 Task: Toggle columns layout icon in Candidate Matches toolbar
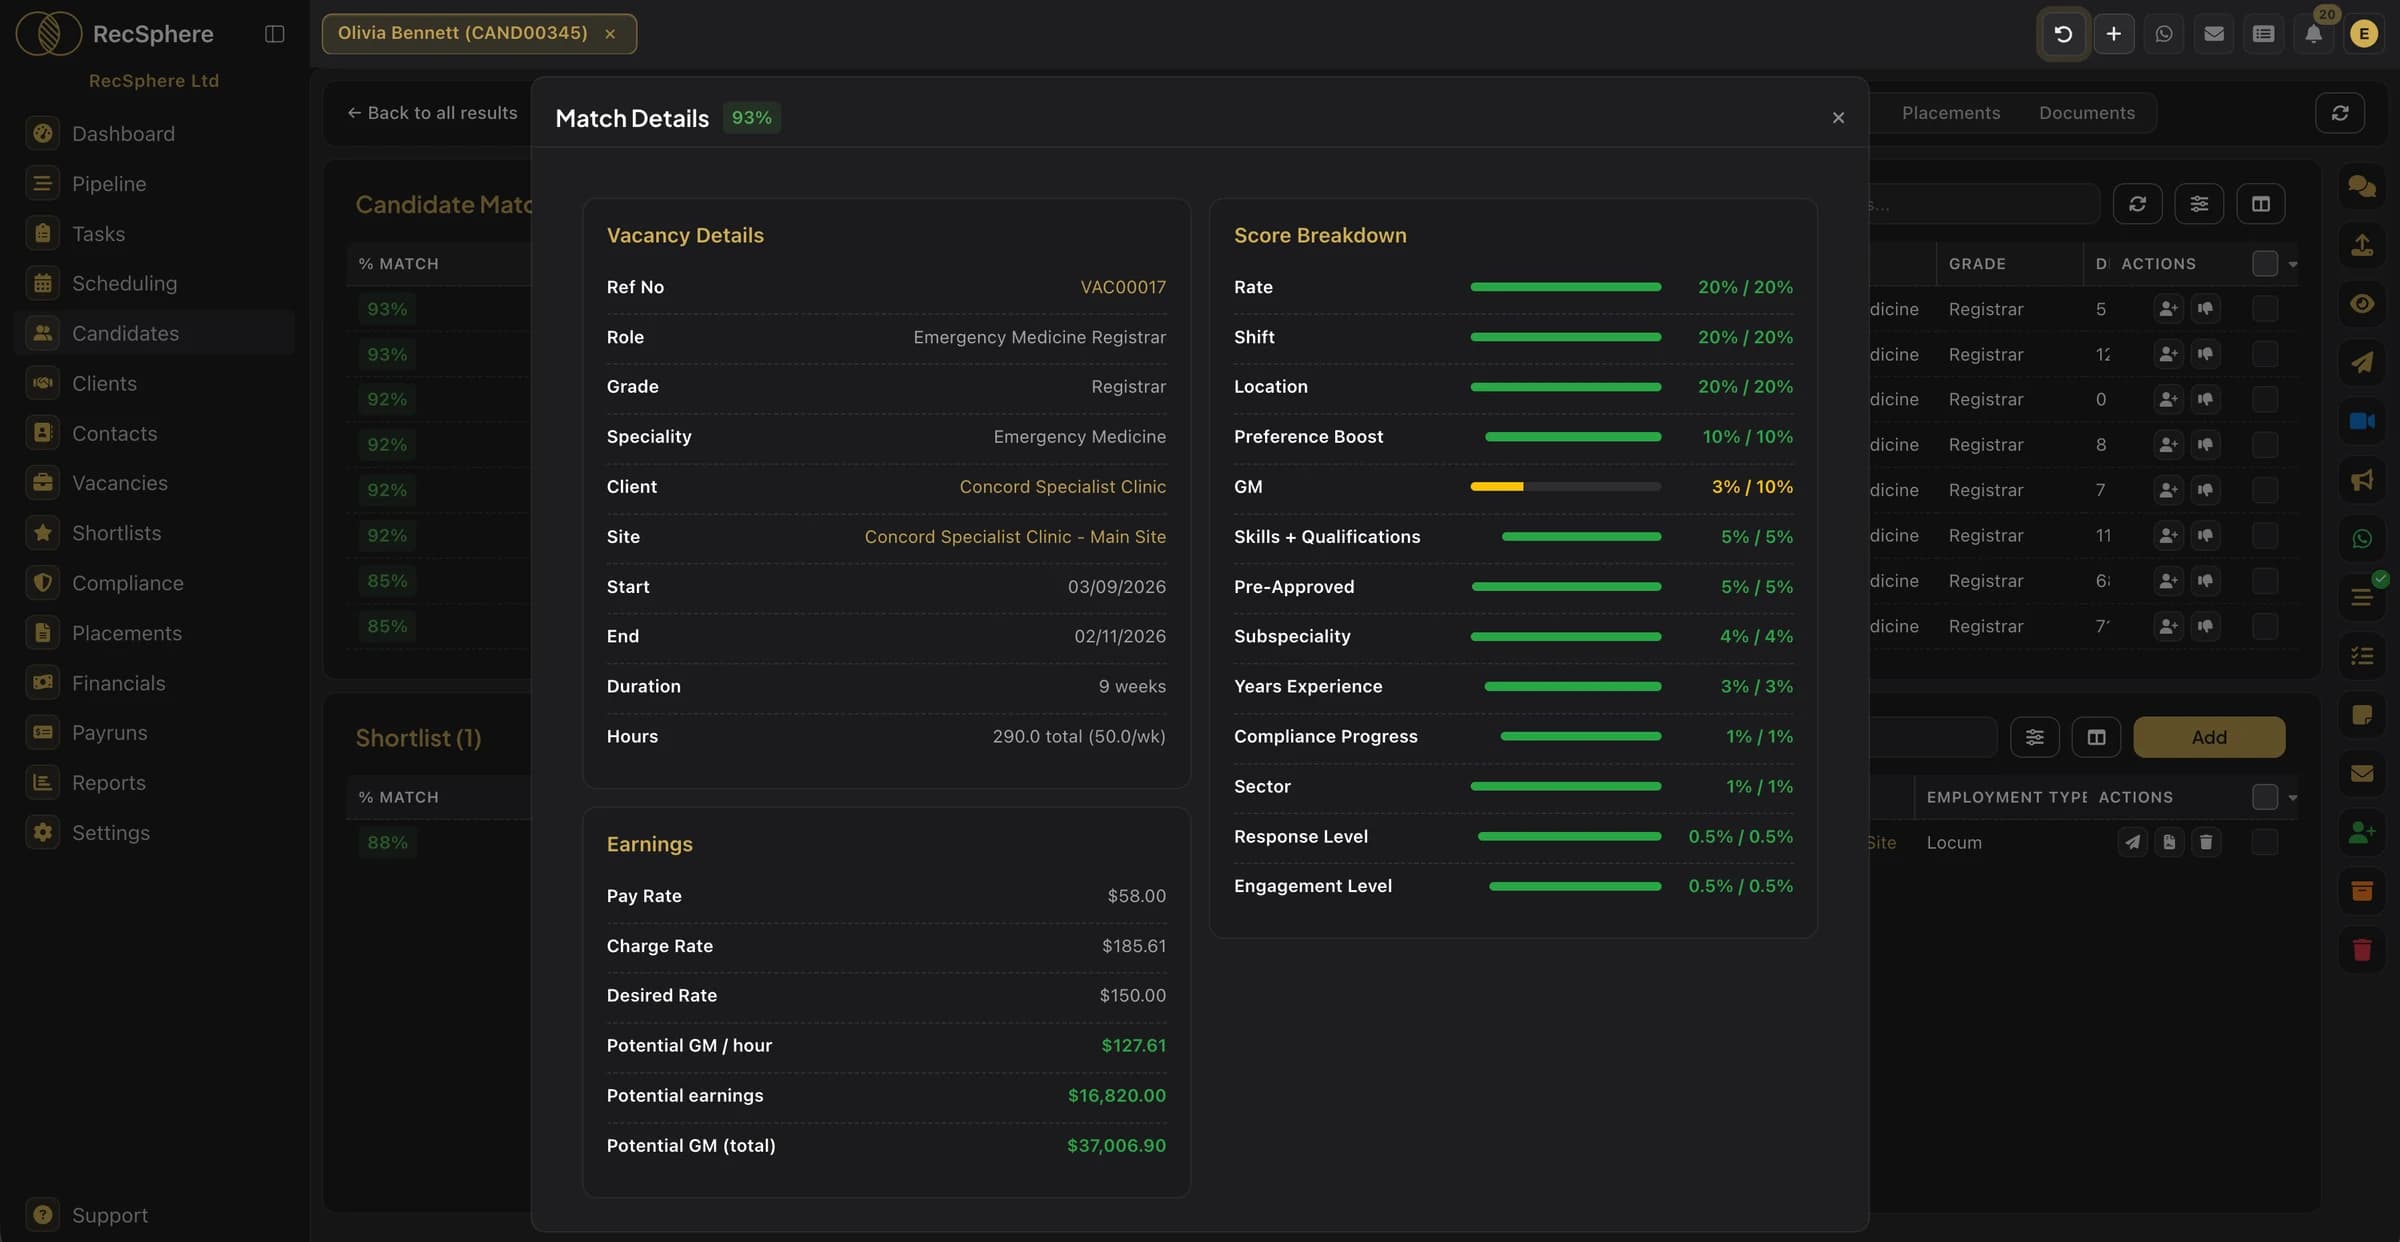click(2261, 204)
